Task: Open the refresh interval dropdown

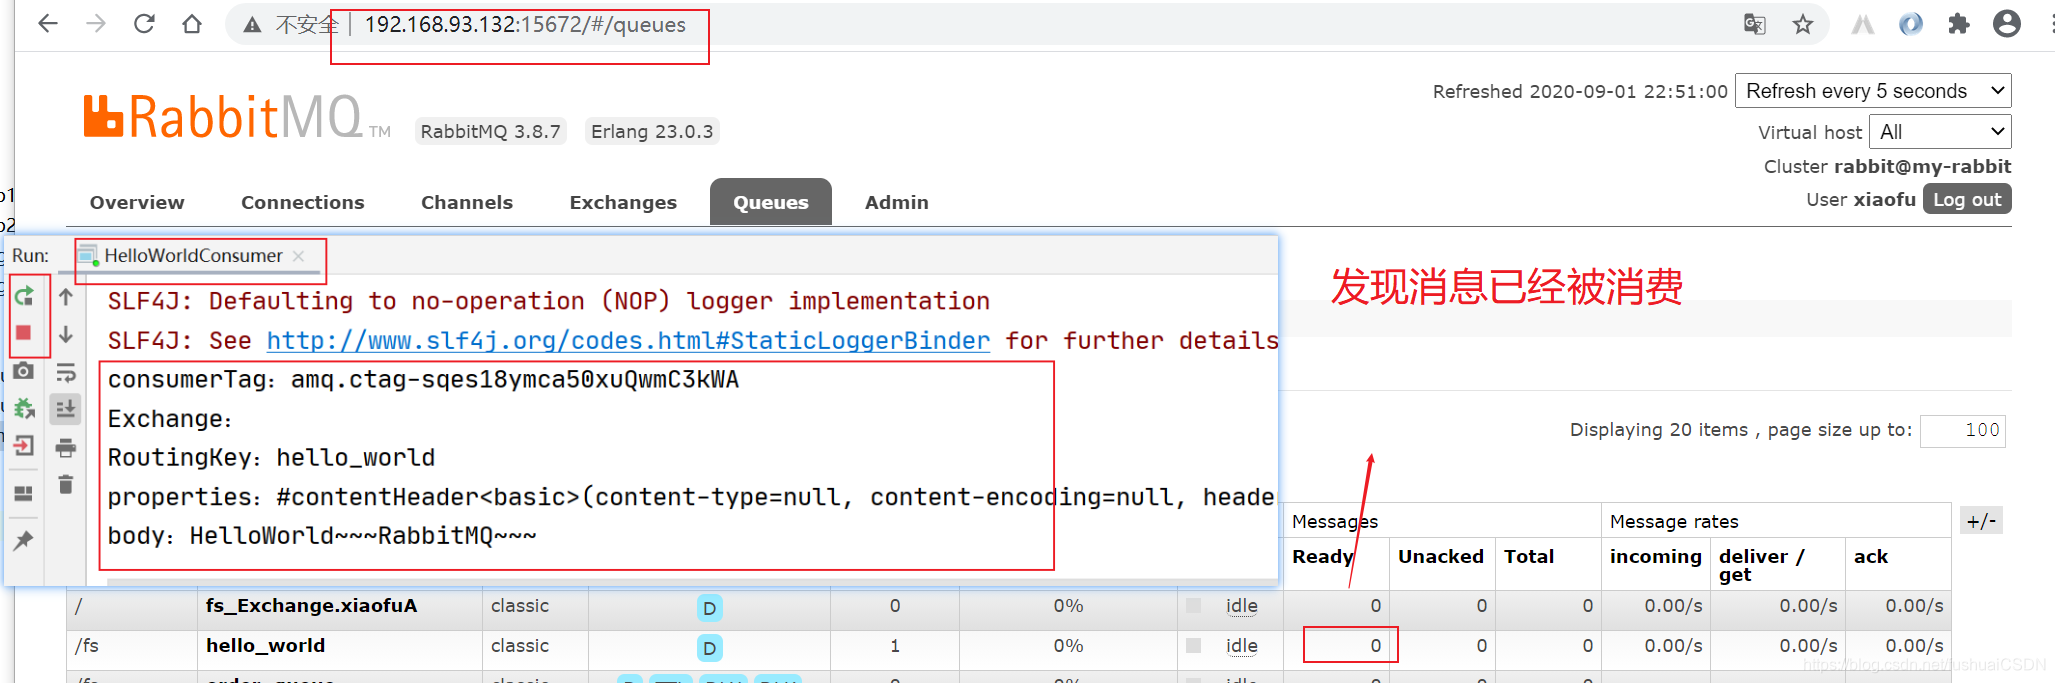Action: 1873,91
